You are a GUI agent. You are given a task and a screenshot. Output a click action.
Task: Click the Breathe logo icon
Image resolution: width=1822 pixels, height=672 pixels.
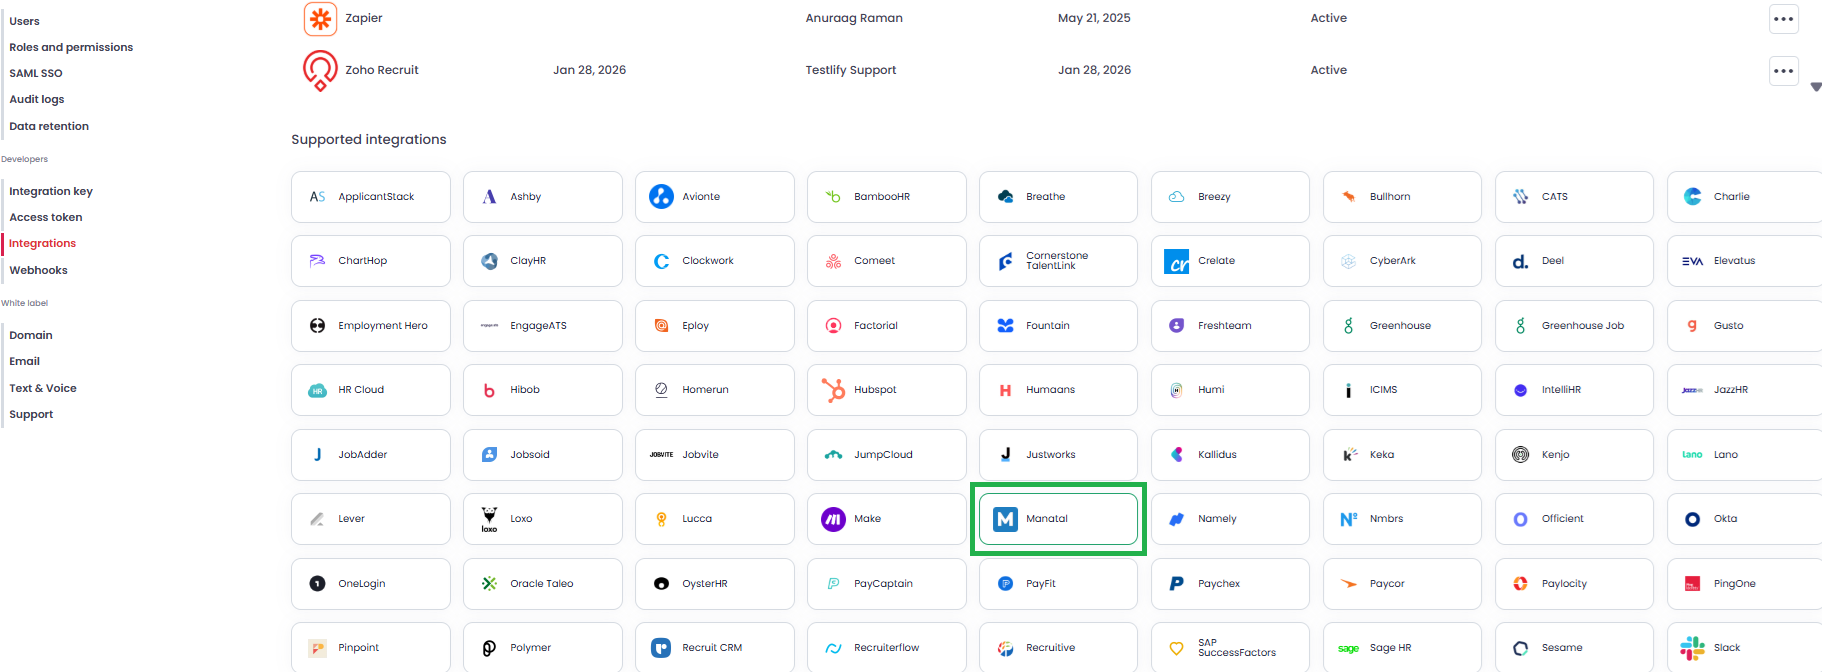[x=1005, y=197]
